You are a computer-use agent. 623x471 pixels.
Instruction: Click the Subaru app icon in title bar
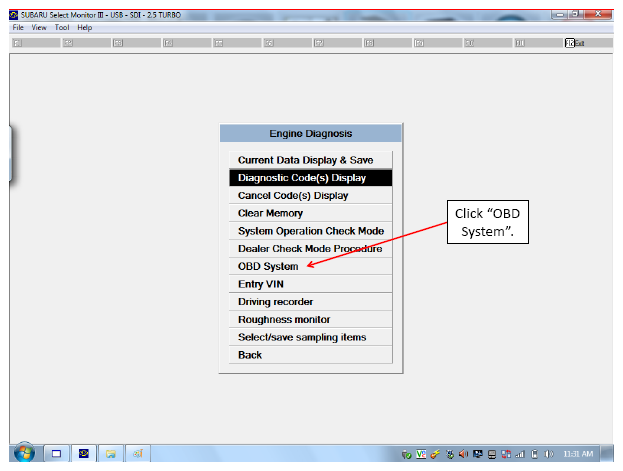[14, 15]
